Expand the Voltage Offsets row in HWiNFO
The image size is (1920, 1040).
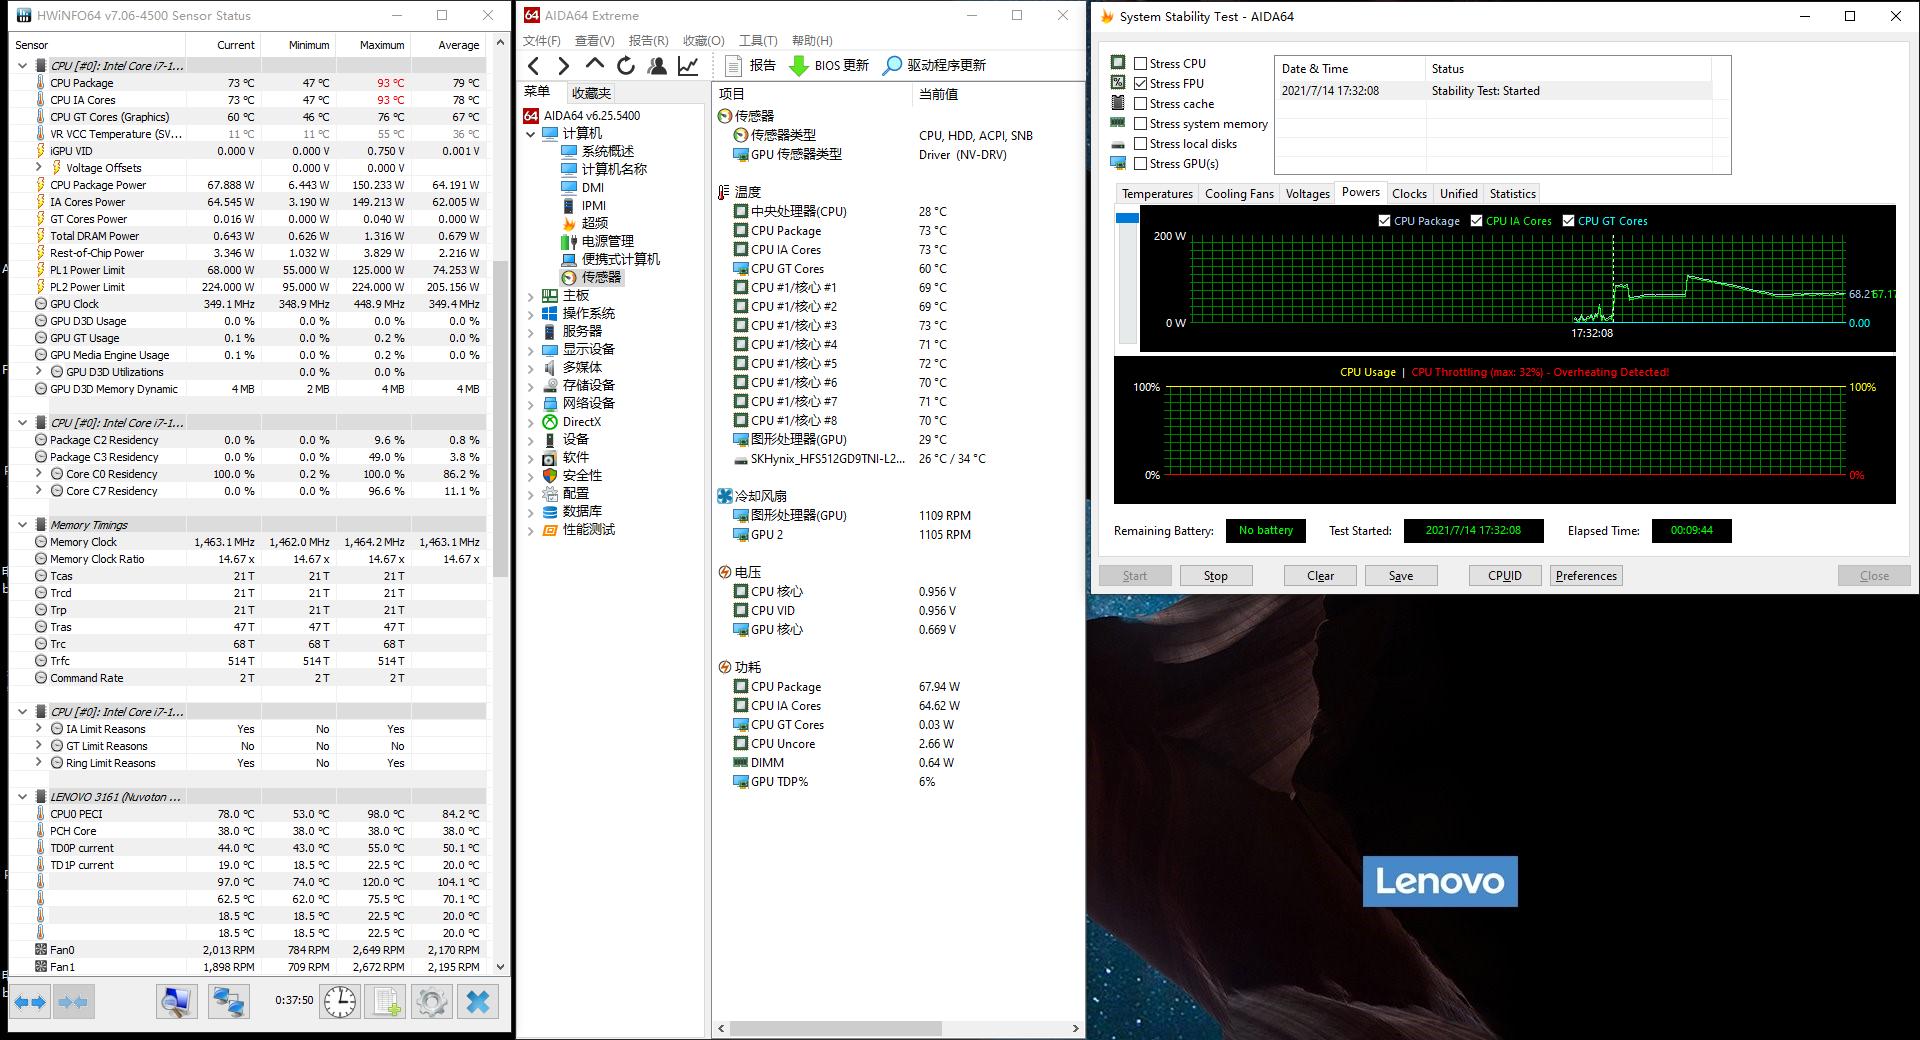(x=39, y=168)
